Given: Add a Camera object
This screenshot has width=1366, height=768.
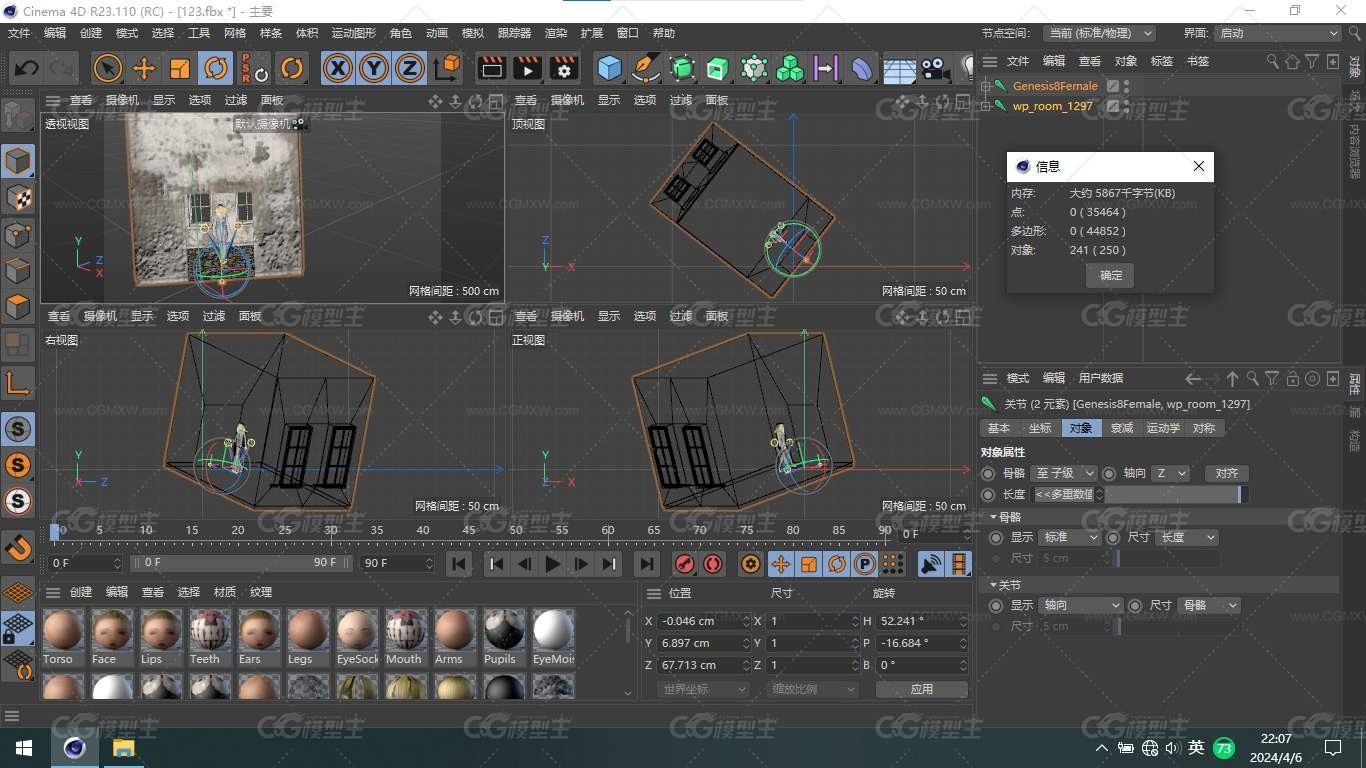Looking at the screenshot, I should coord(935,68).
